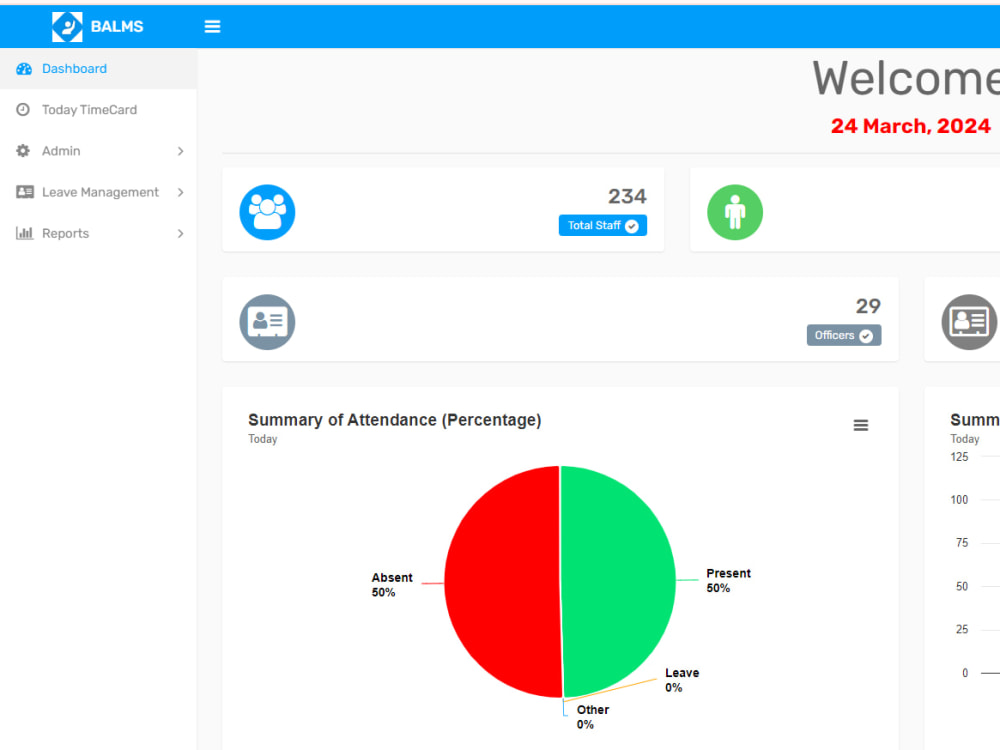Image resolution: width=1000 pixels, height=750 pixels.
Task: Click the green person icon
Action: 735,212
